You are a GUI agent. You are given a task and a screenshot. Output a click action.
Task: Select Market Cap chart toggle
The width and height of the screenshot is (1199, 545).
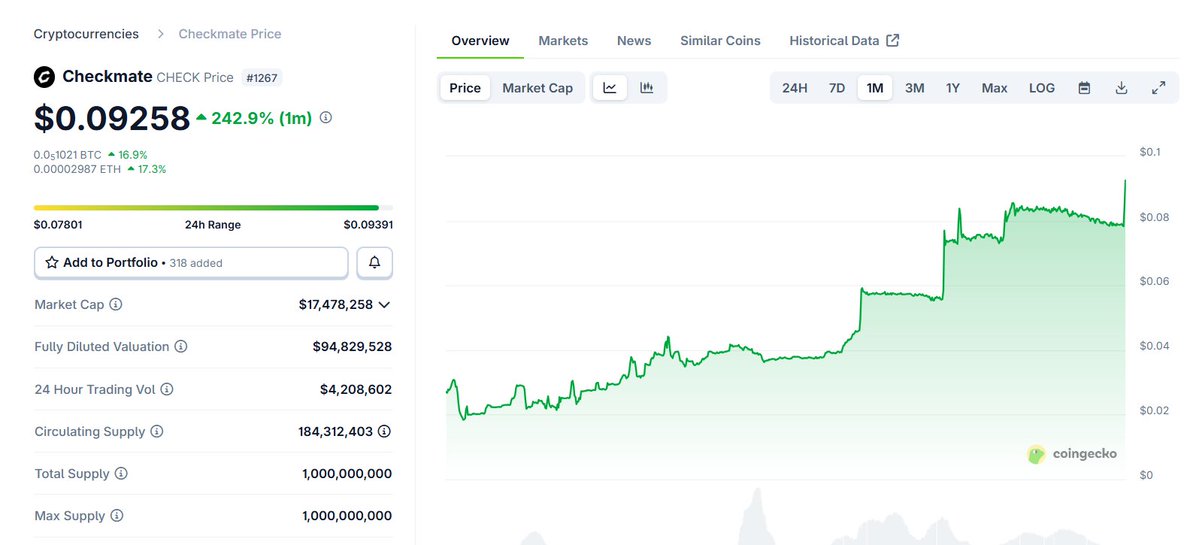click(x=538, y=88)
